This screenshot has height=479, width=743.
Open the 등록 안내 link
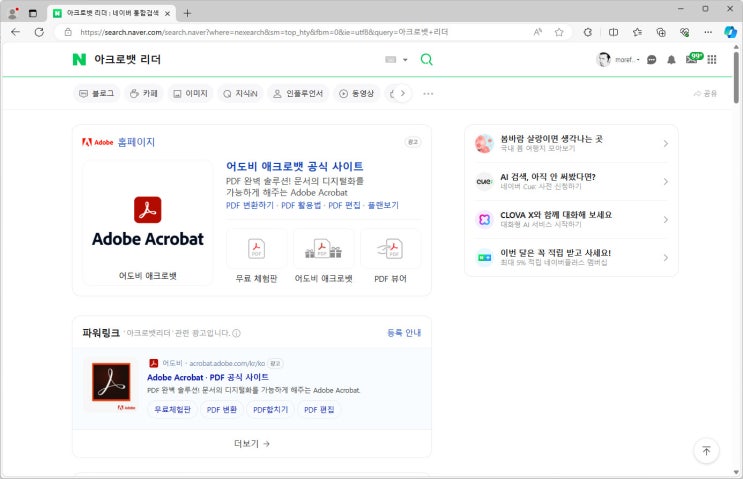pos(404,333)
